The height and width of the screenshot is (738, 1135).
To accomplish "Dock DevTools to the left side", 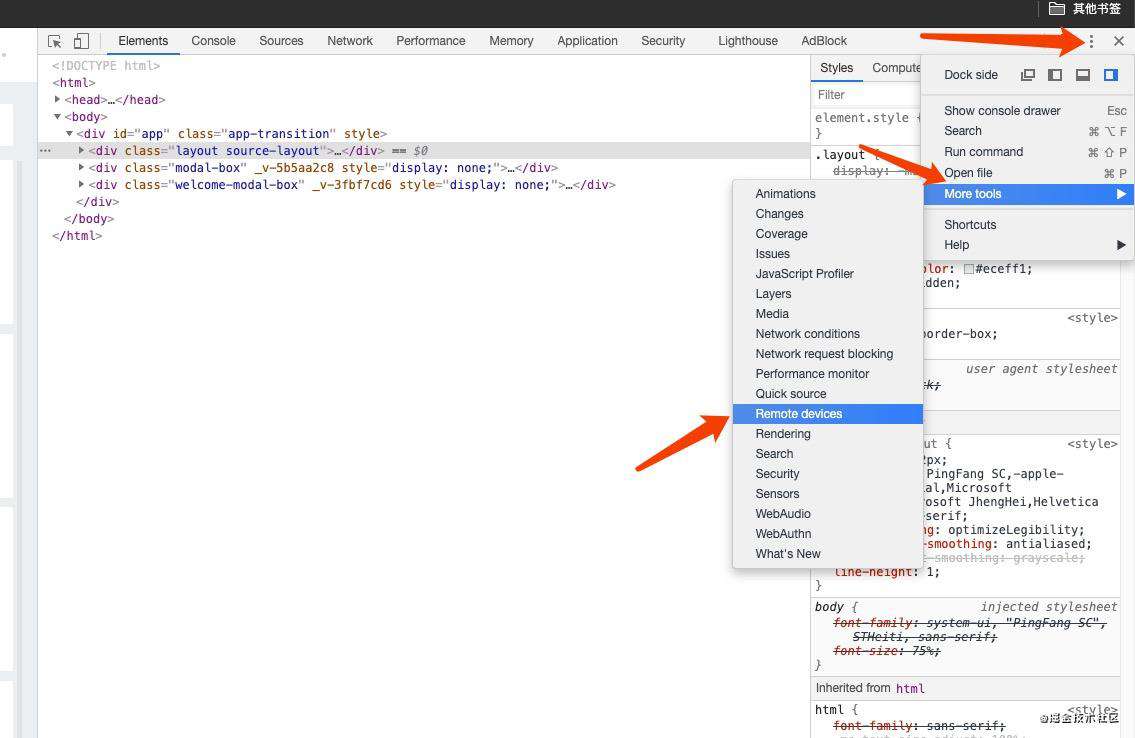I will [1055, 75].
